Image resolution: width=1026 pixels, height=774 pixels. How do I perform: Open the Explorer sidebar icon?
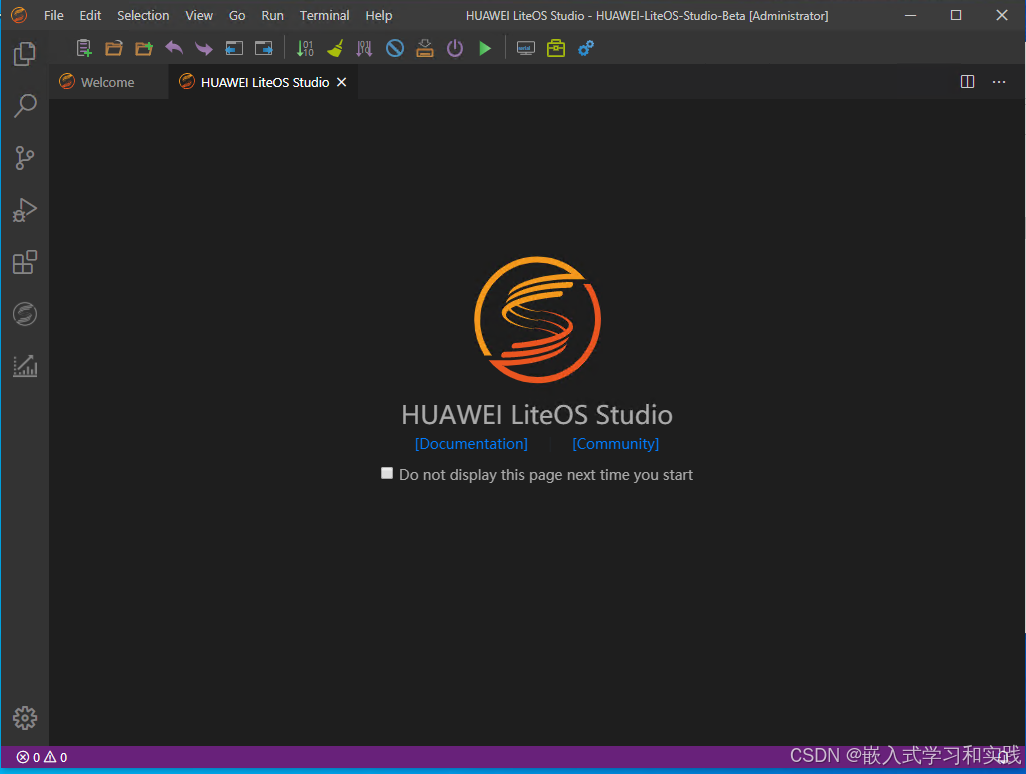(25, 54)
